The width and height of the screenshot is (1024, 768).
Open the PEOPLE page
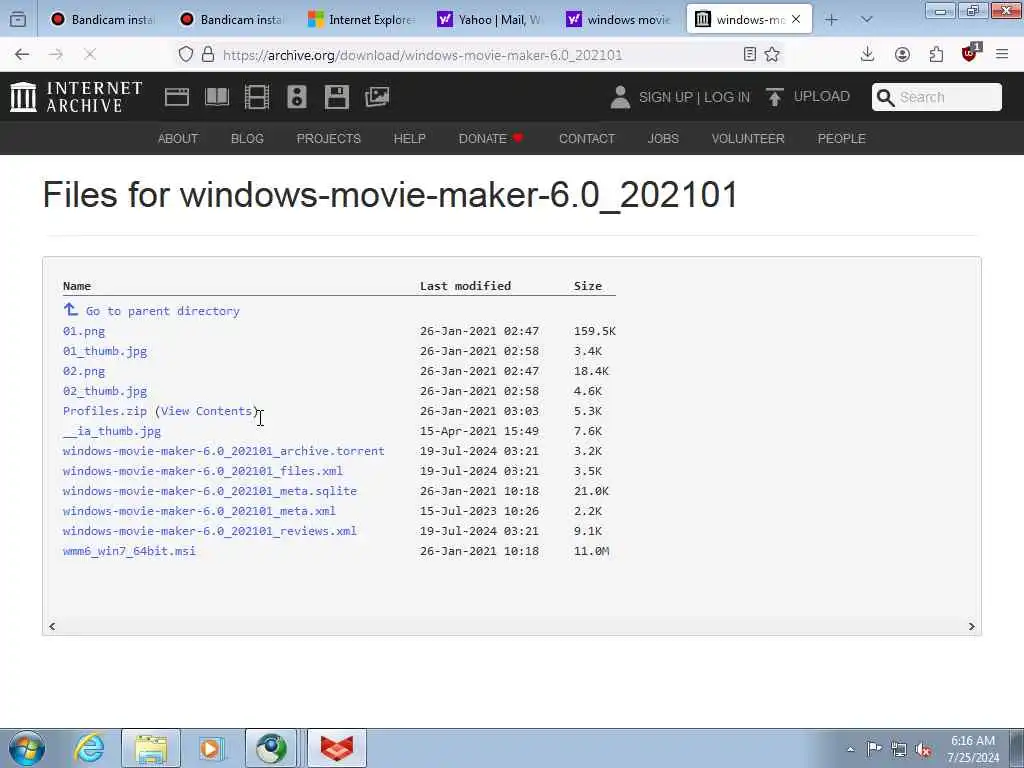click(841, 138)
